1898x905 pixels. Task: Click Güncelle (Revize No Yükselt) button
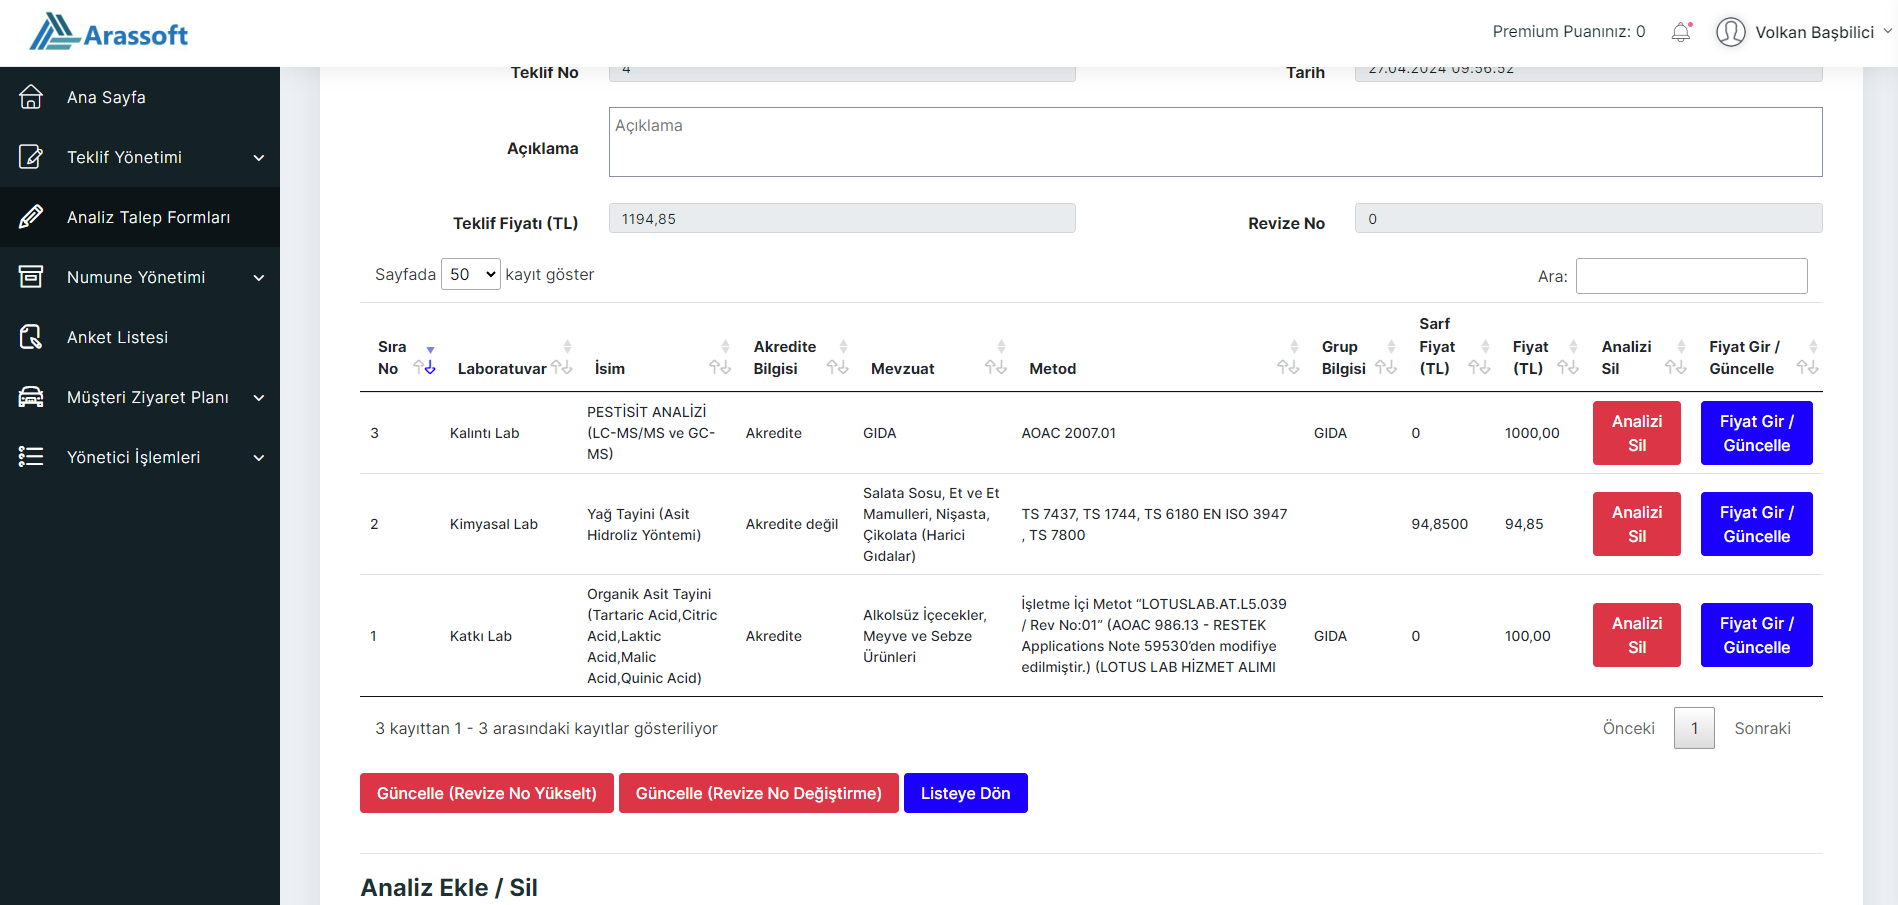click(487, 793)
